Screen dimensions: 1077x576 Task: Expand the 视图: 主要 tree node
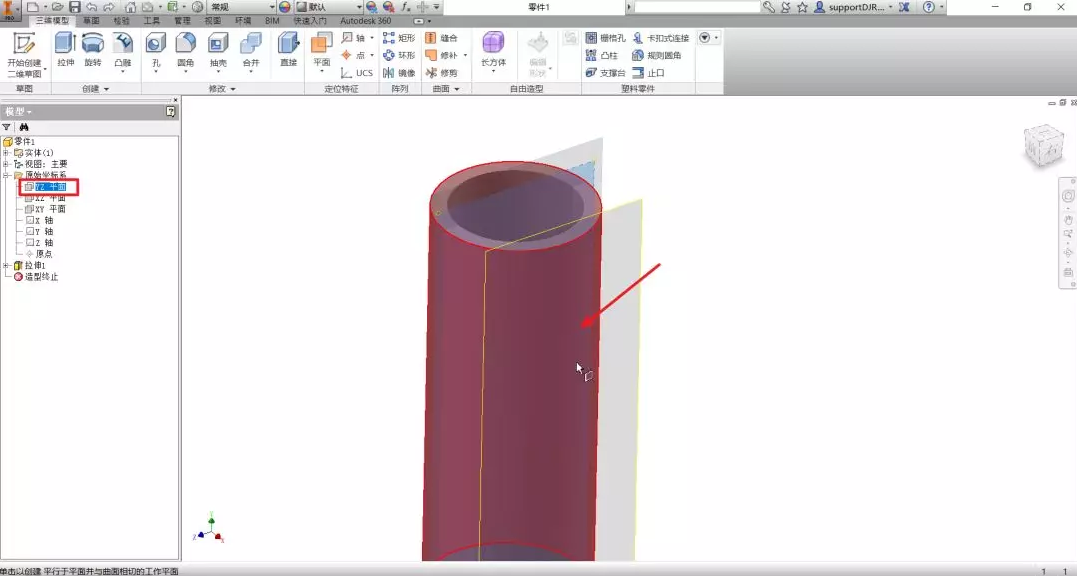point(5,164)
